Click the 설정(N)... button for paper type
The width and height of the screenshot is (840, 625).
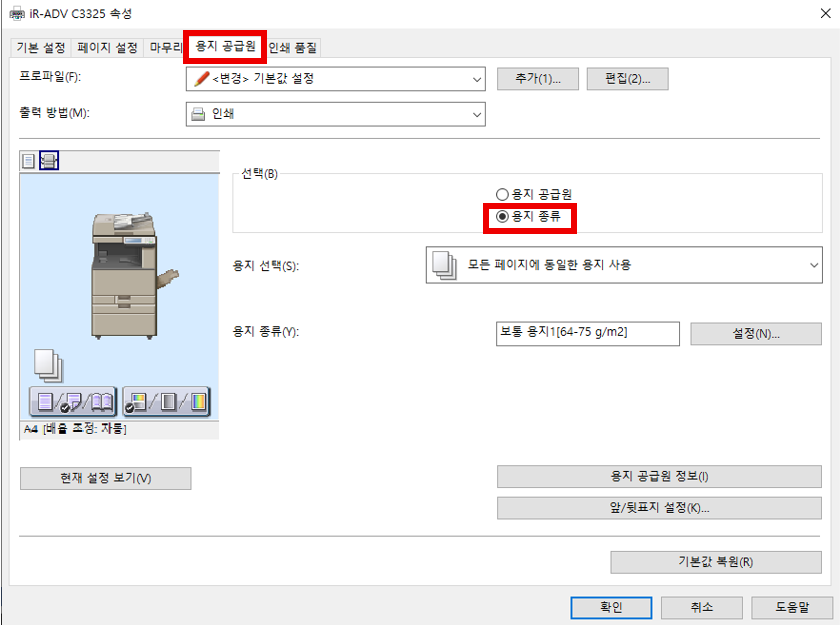click(x=755, y=333)
